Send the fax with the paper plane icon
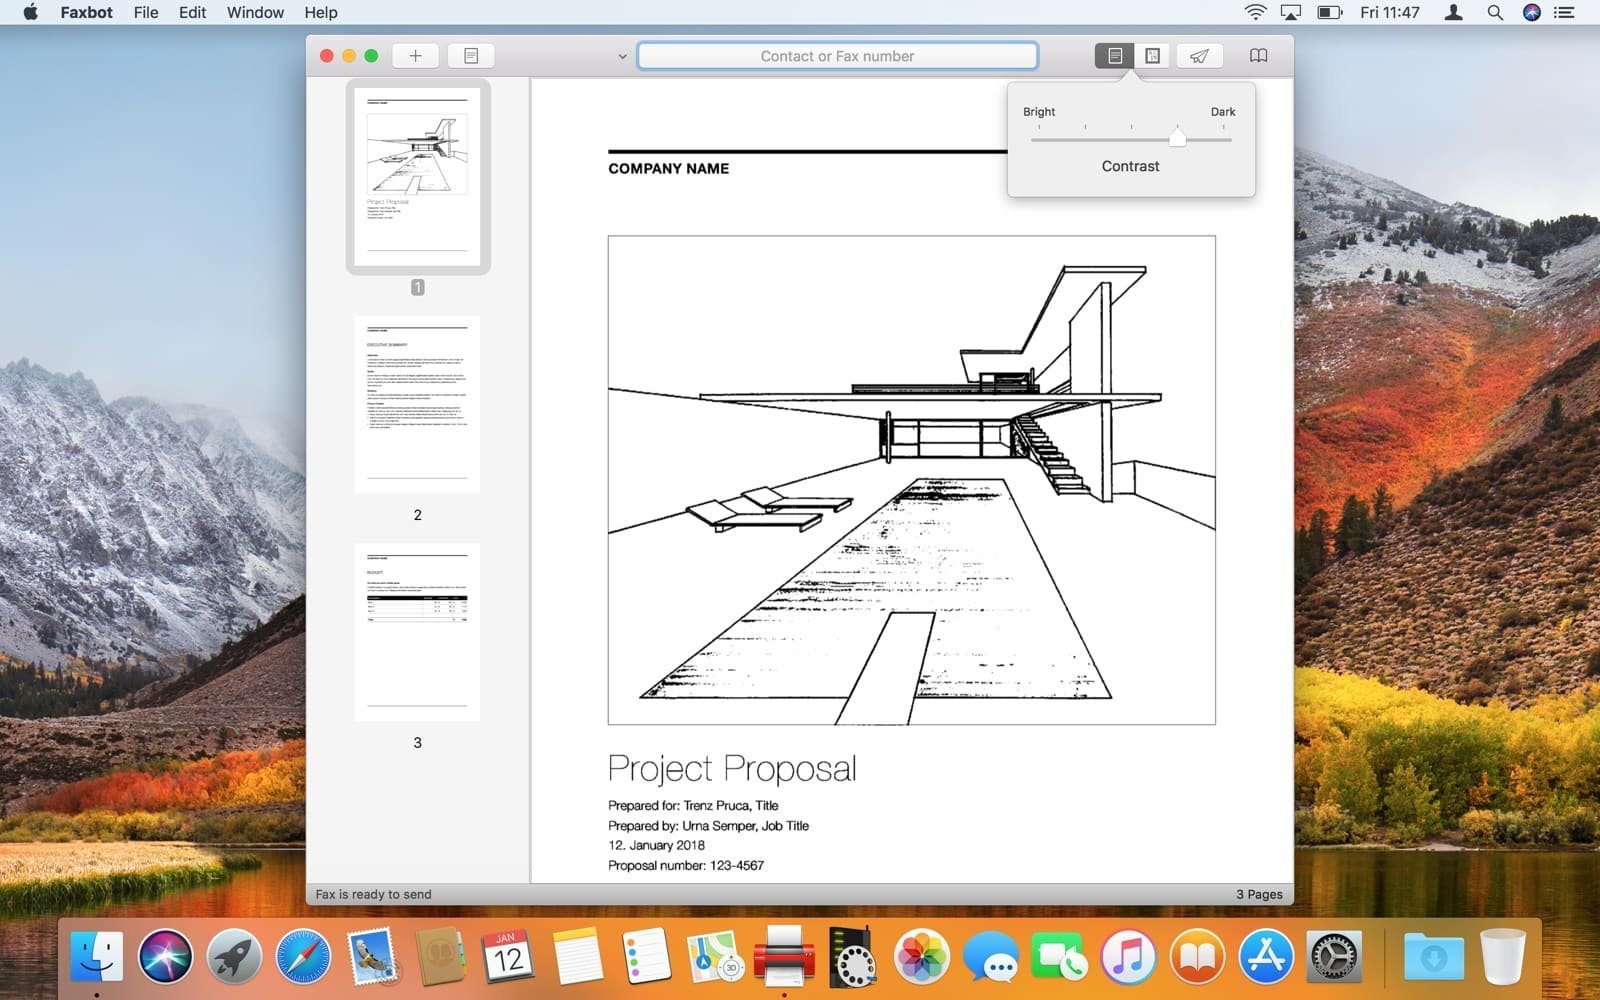 click(x=1199, y=56)
